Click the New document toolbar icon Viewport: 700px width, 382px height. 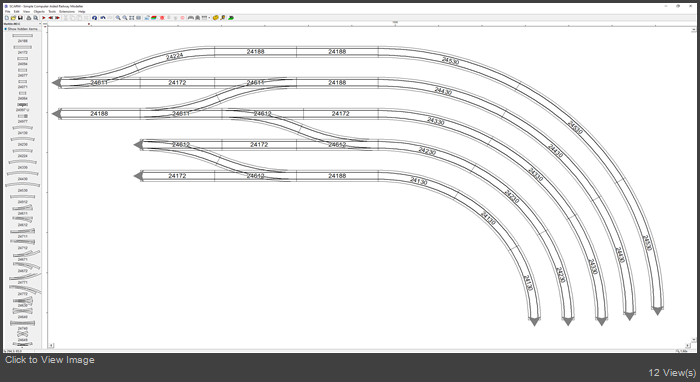tap(7, 18)
